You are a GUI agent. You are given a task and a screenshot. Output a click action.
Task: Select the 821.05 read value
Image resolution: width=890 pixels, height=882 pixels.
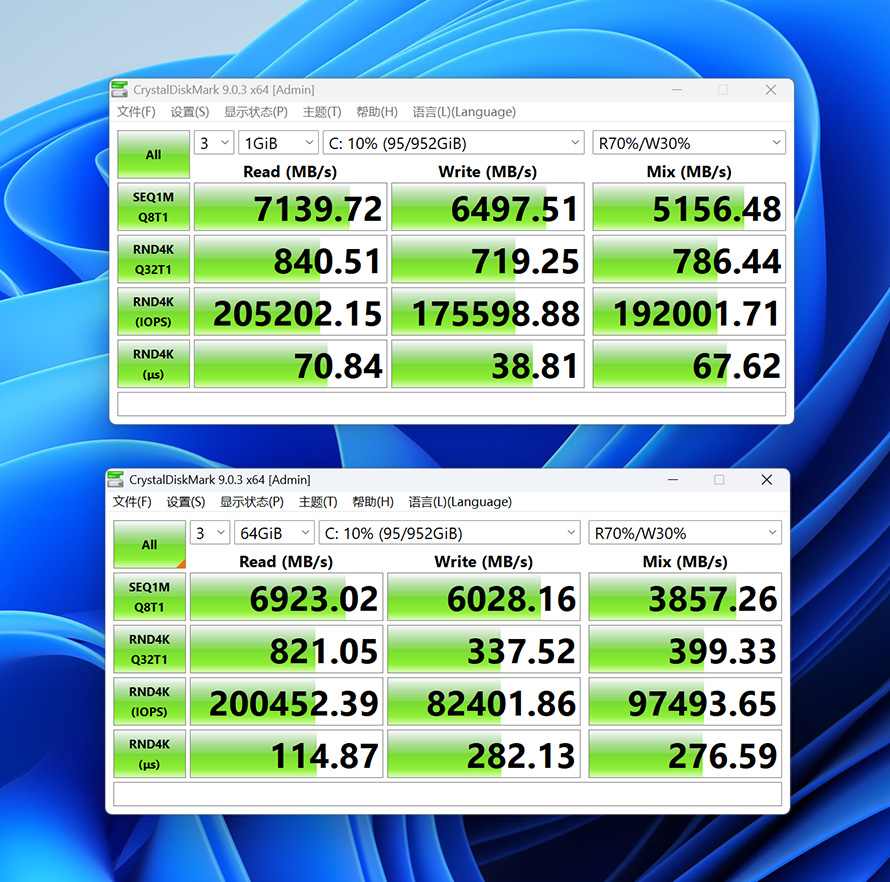point(287,649)
